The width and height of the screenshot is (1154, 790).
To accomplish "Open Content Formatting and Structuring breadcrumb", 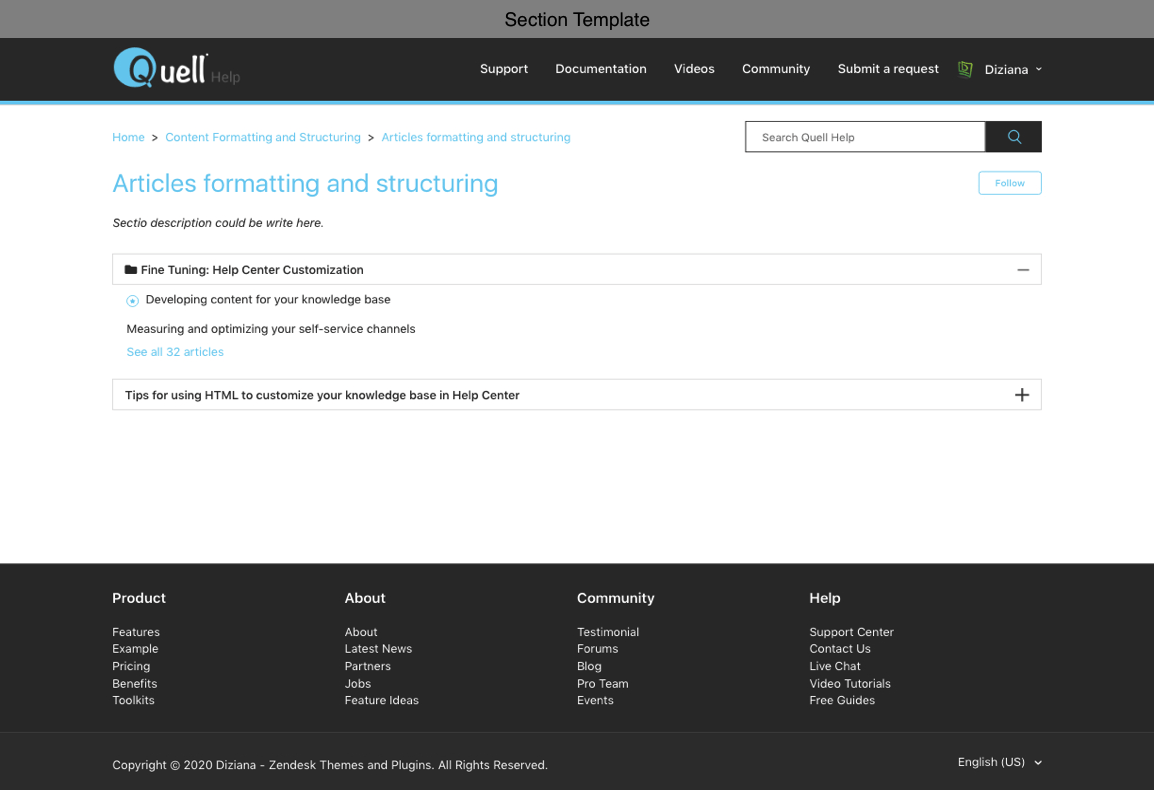I will 262,137.
